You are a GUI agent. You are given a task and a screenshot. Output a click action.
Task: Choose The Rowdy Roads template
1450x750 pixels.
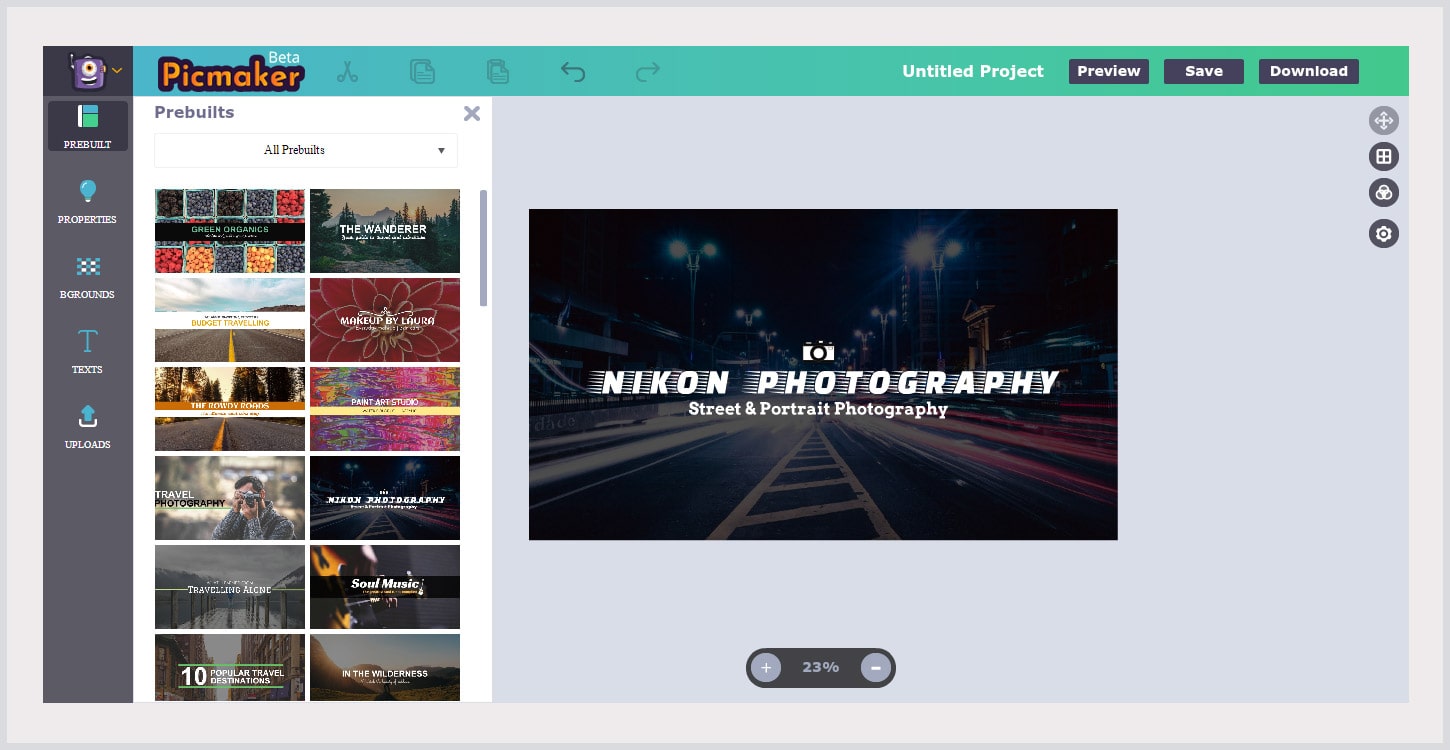[x=230, y=409]
